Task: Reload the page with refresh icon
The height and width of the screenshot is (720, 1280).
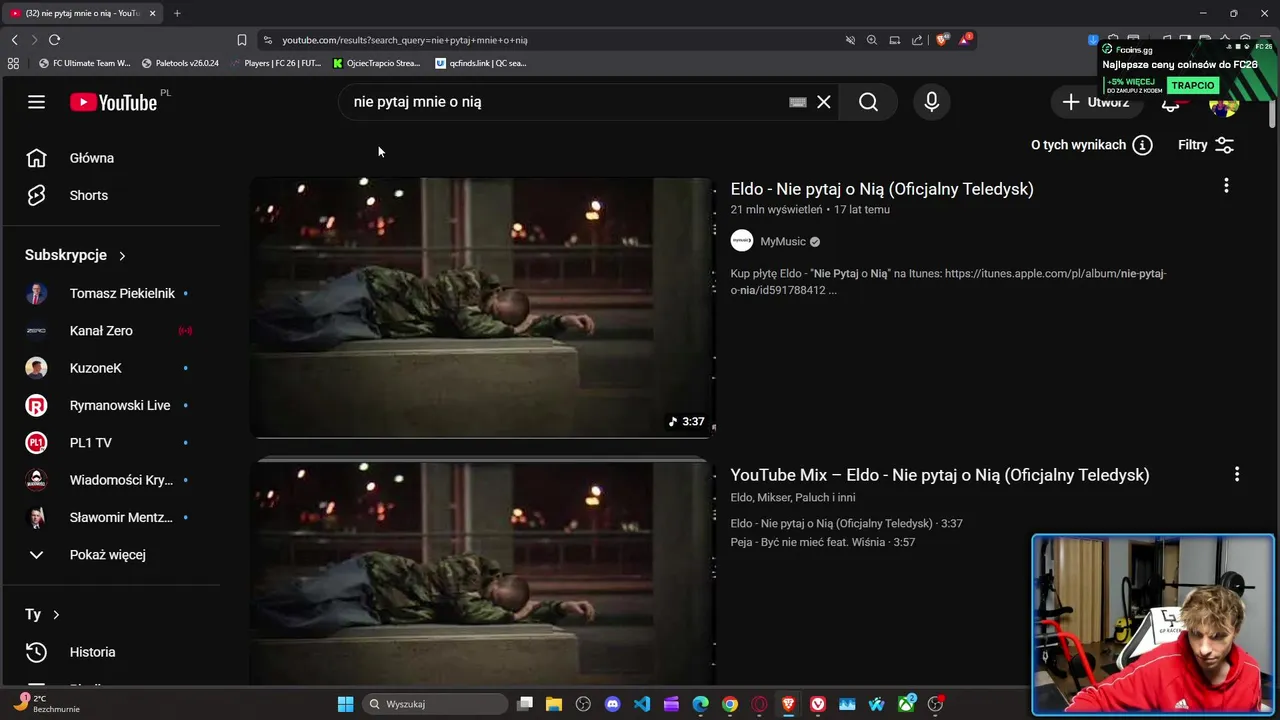Action: (54, 40)
